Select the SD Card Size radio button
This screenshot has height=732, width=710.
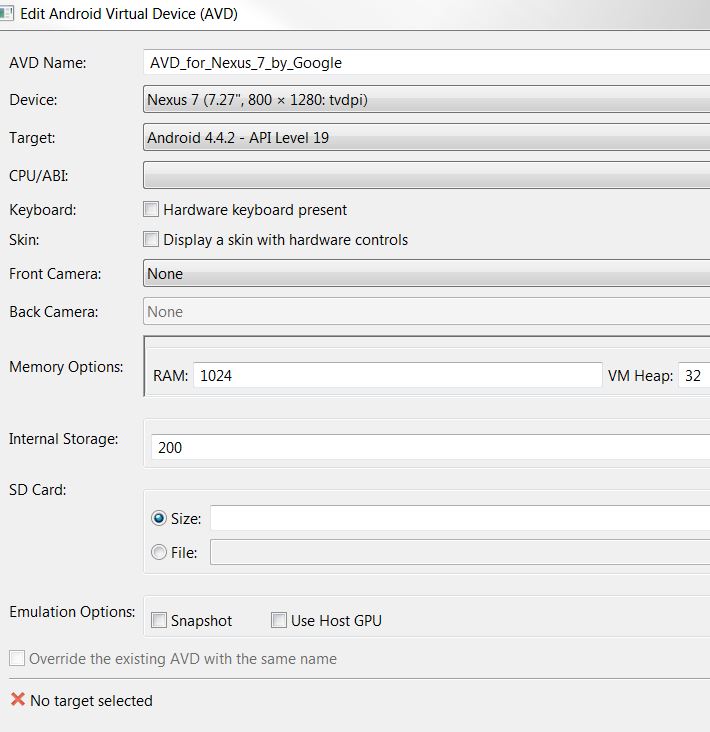159,519
